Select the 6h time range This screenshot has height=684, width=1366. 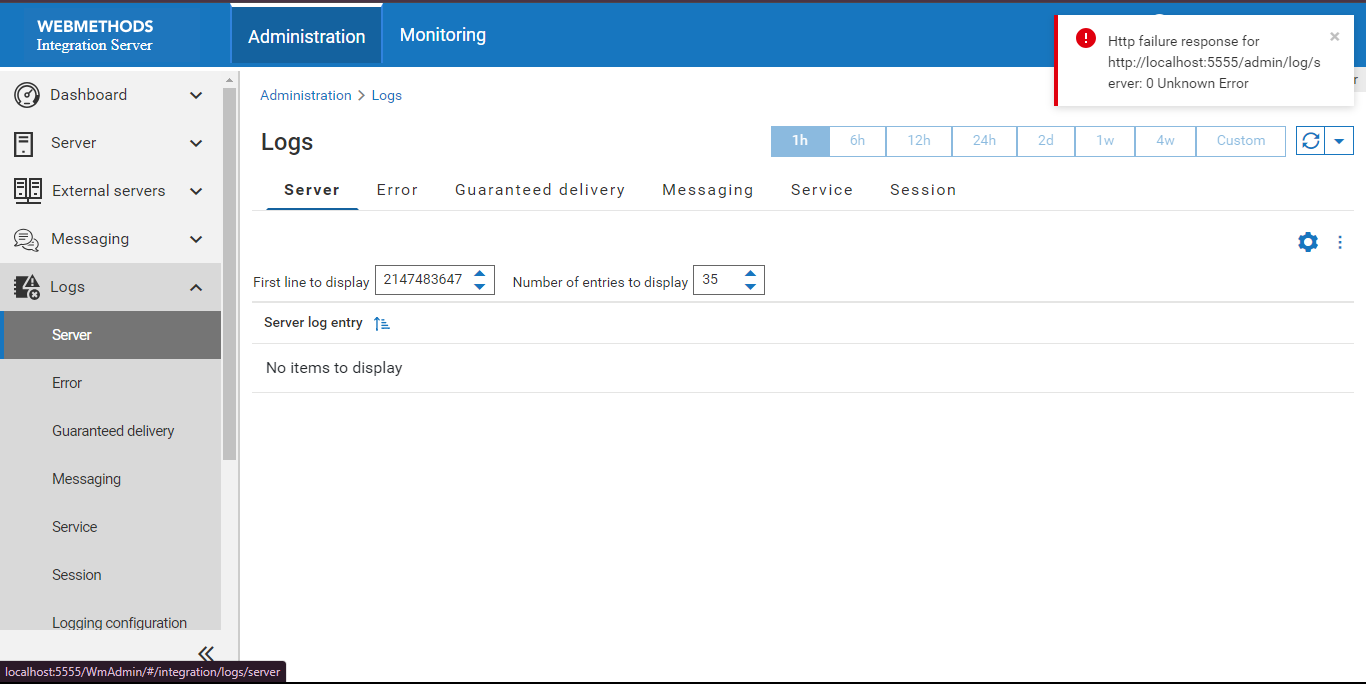point(858,141)
